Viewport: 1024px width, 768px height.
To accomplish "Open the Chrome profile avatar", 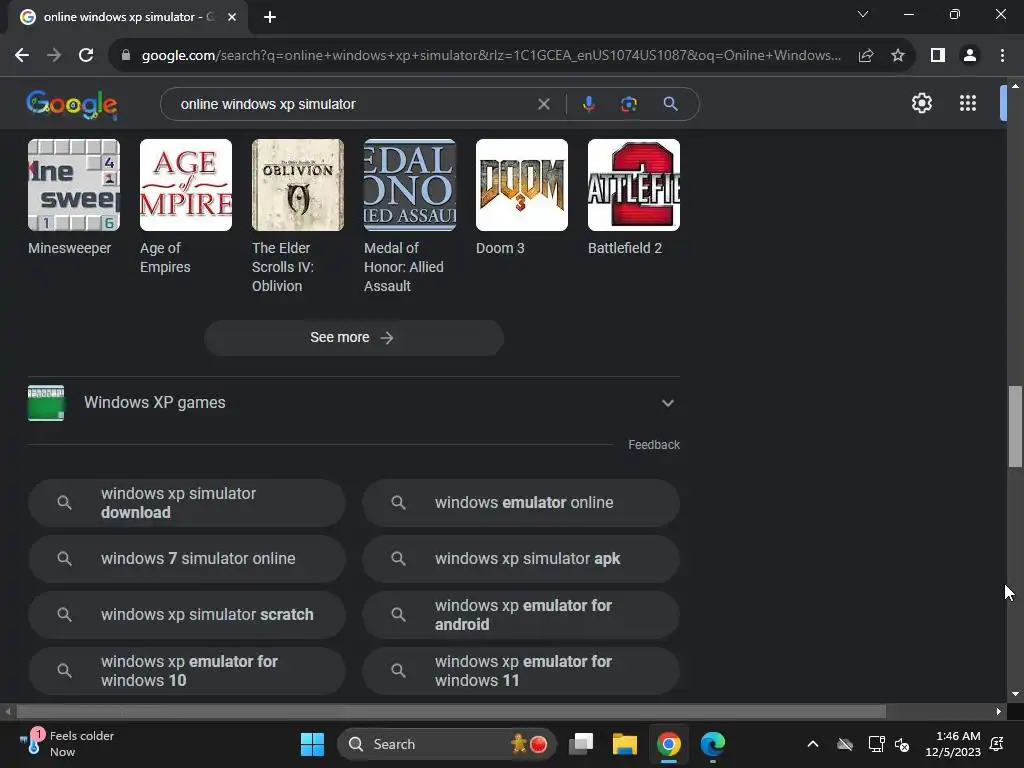I will [x=970, y=56].
